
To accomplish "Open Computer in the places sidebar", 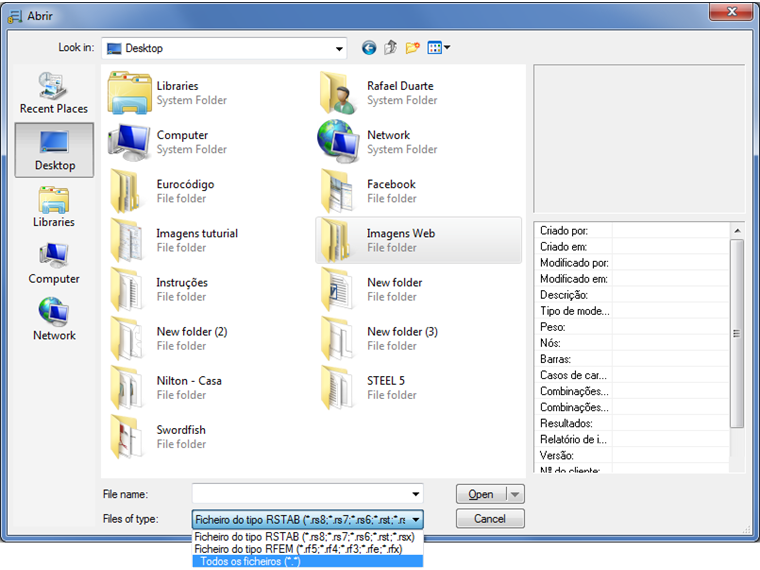I will click(54, 263).
